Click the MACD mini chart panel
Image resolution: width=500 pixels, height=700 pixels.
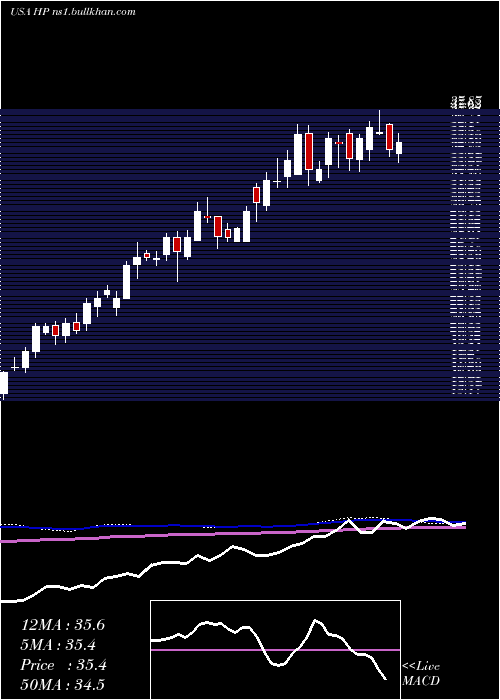pos(275,650)
